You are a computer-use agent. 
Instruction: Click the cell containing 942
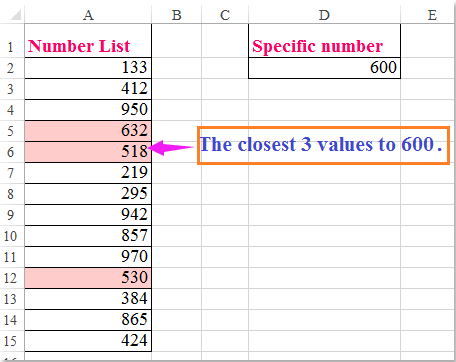(88, 215)
